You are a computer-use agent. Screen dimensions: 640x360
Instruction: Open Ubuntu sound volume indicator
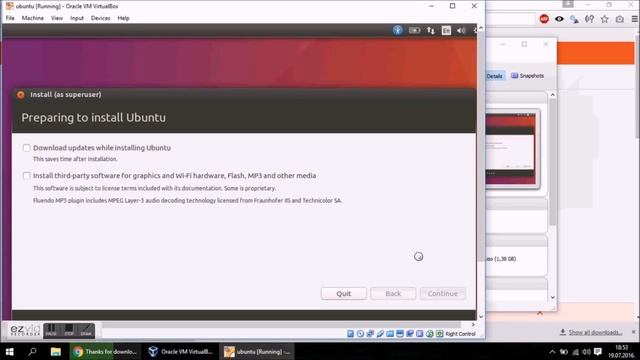coord(461,30)
